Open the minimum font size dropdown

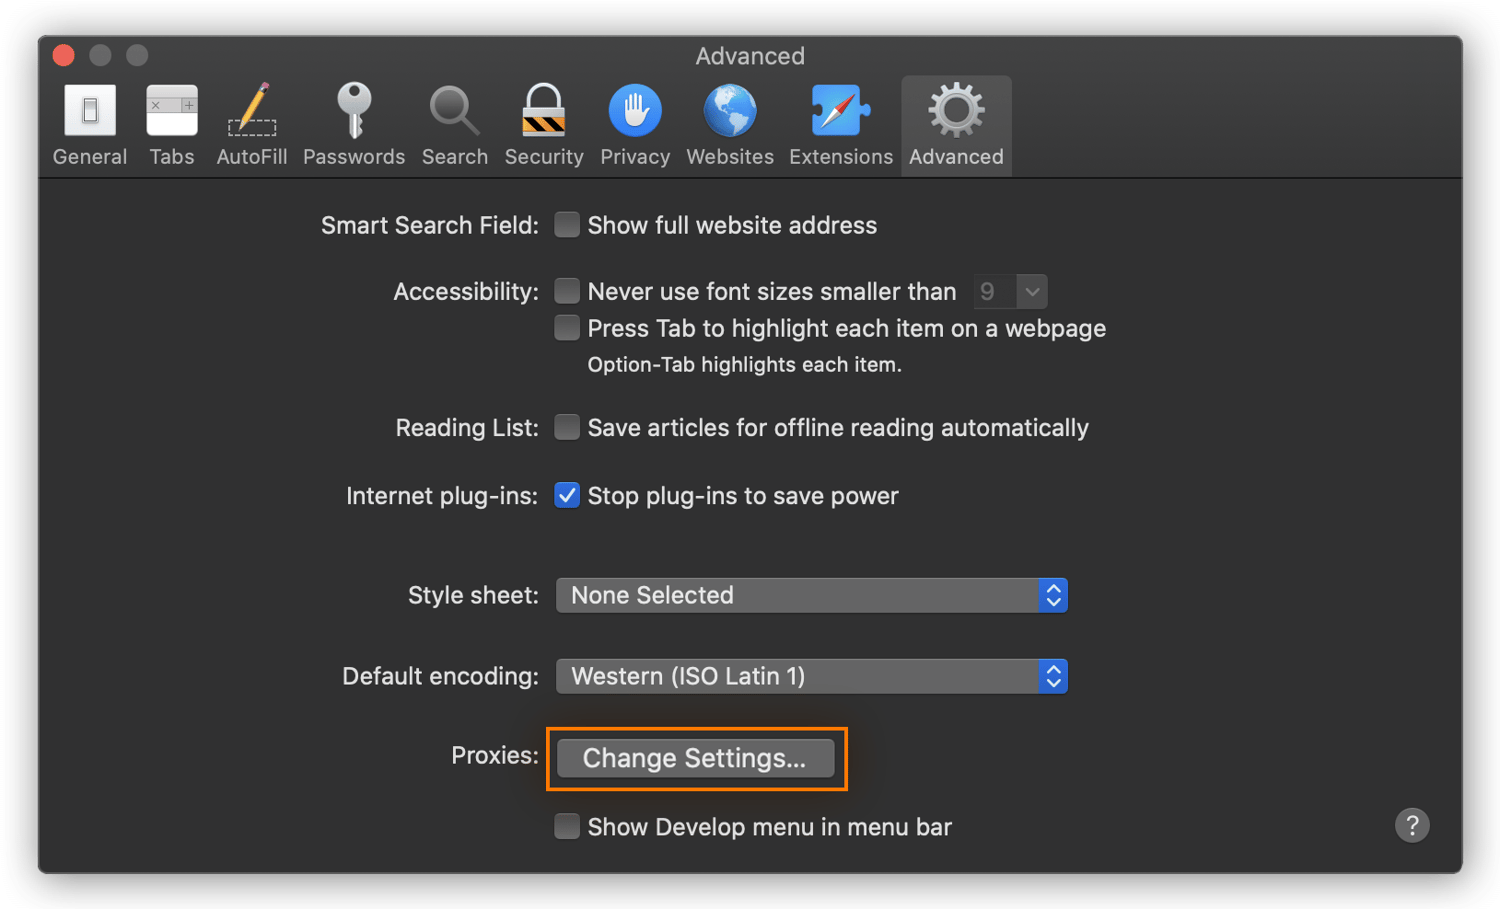pos(1031,291)
